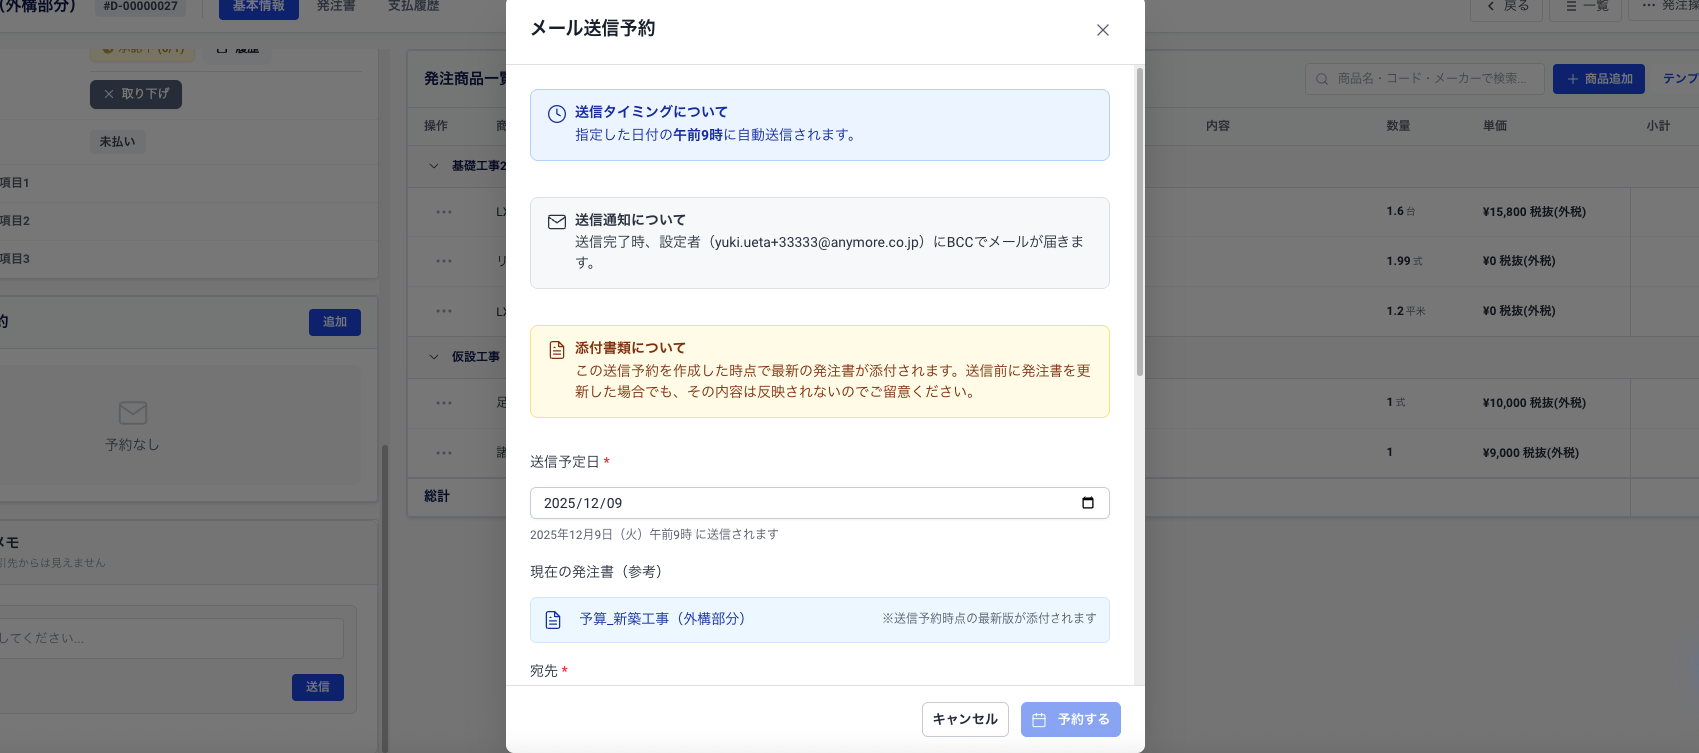Open the calendar picker for 送信予定日
The image size is (1699, 753).
point(1088,503)
